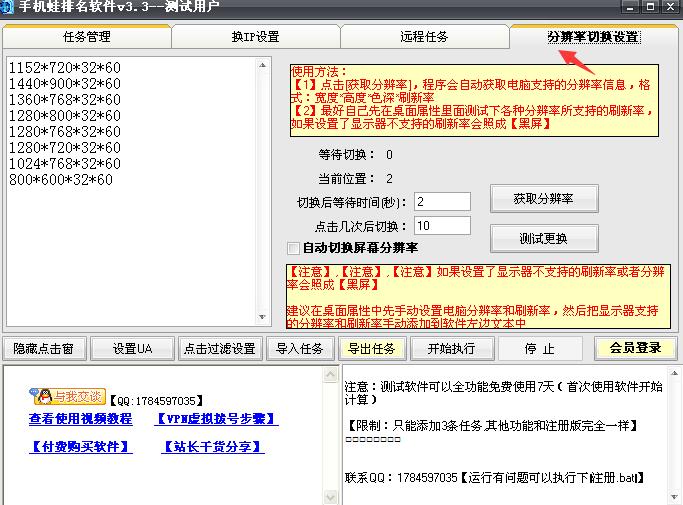Viewport: 683px width, 505px height.
Task: Open 设置UA settings
Action: (x=132, y=349)
